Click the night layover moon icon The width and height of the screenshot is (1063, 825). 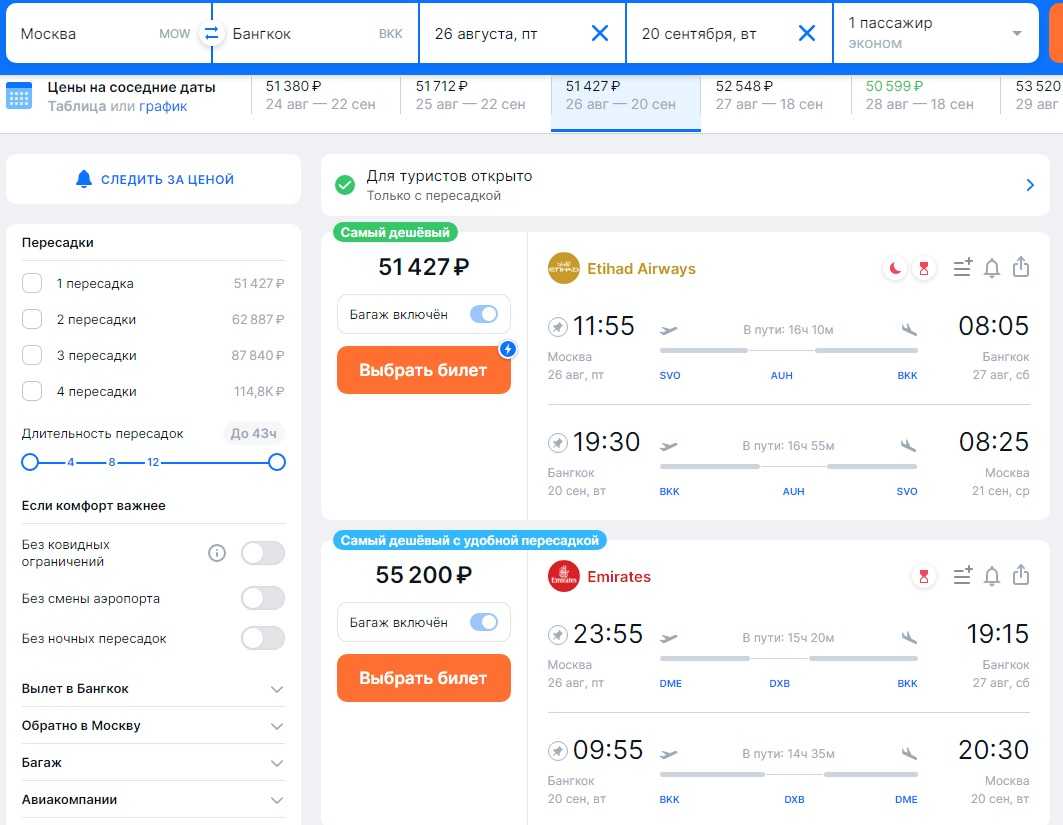tap(895, 268)
